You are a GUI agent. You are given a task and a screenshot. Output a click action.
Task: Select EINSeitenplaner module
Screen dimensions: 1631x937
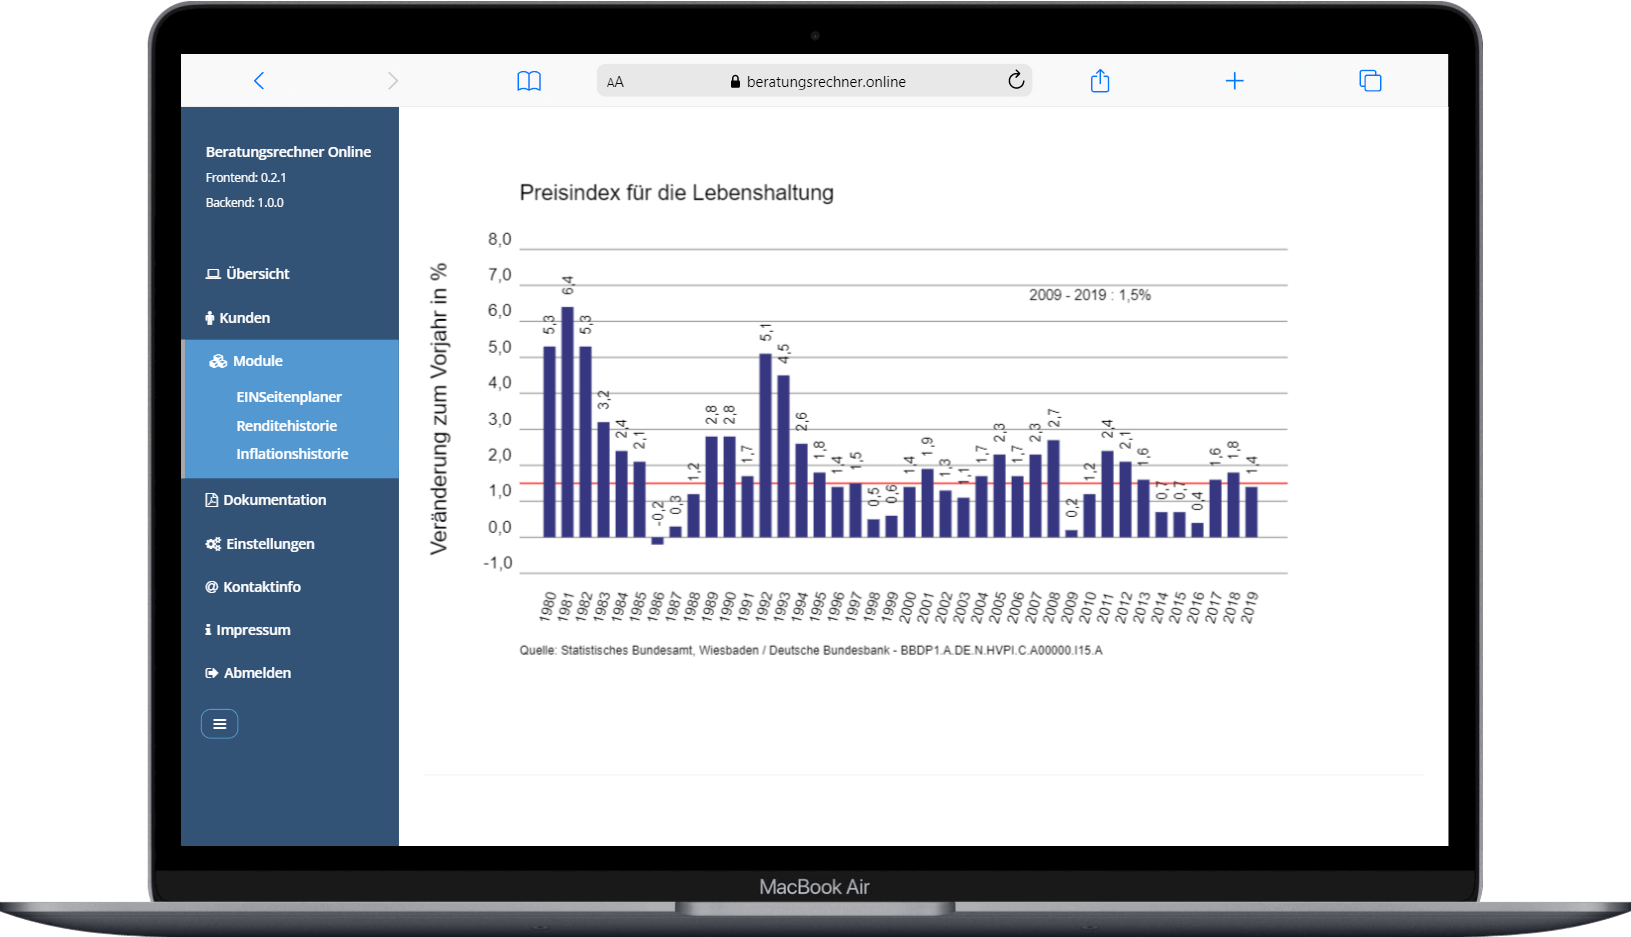coord(289,397)
